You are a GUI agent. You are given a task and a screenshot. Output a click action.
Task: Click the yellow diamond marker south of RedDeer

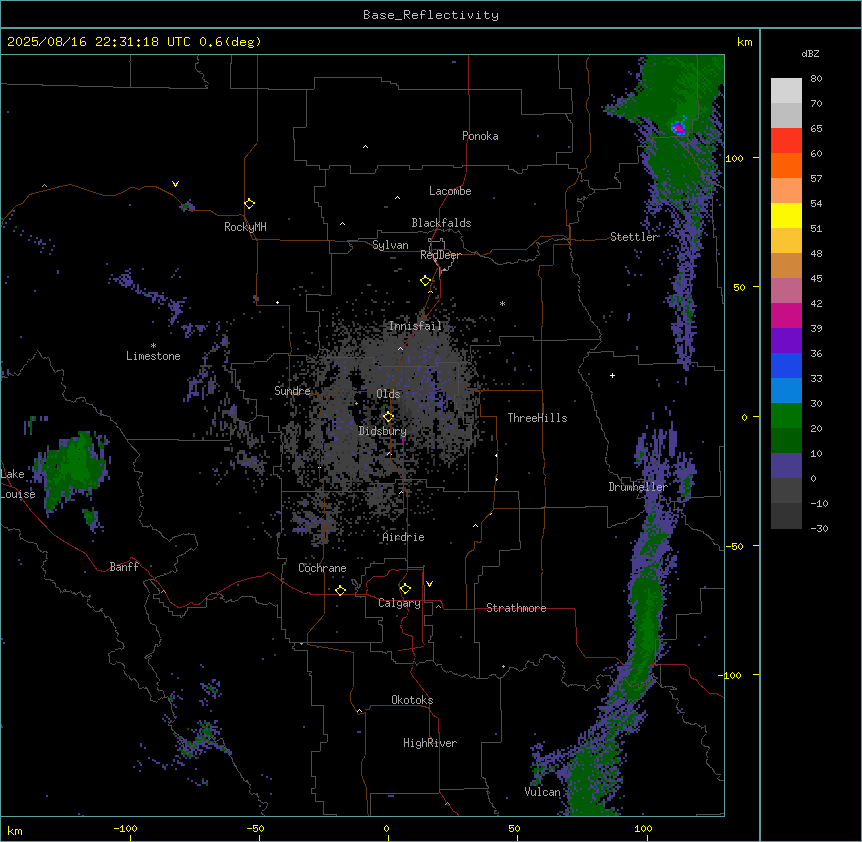(426, 281)
